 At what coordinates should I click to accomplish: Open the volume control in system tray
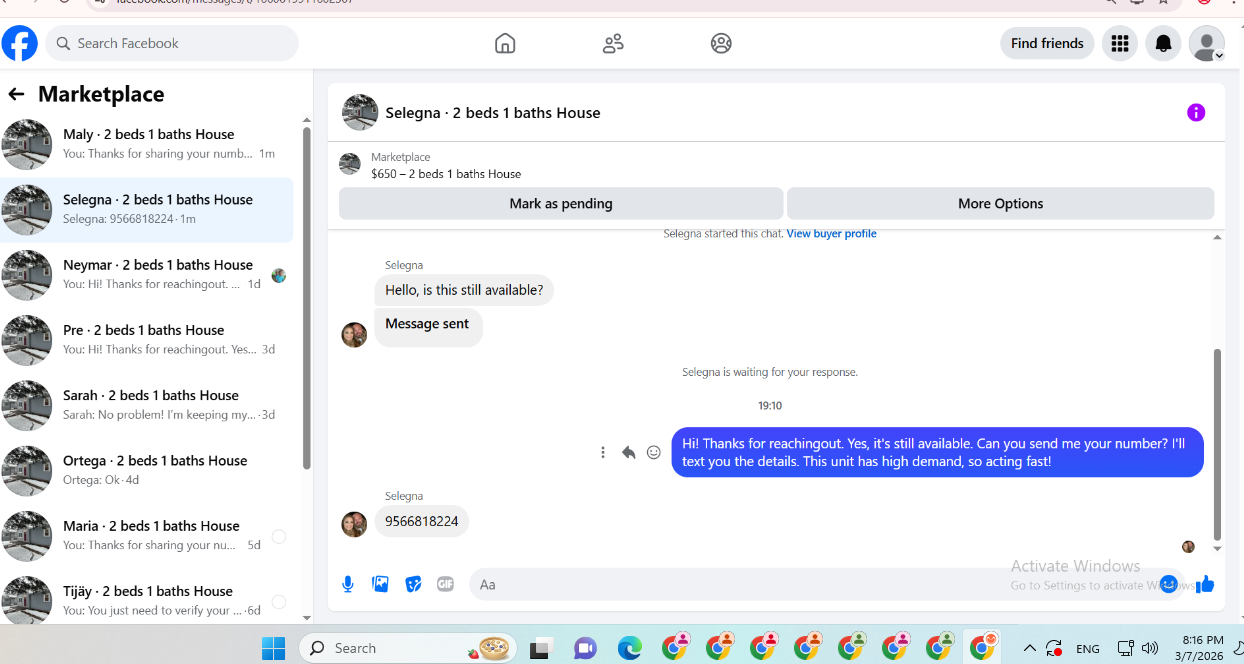1150,648
